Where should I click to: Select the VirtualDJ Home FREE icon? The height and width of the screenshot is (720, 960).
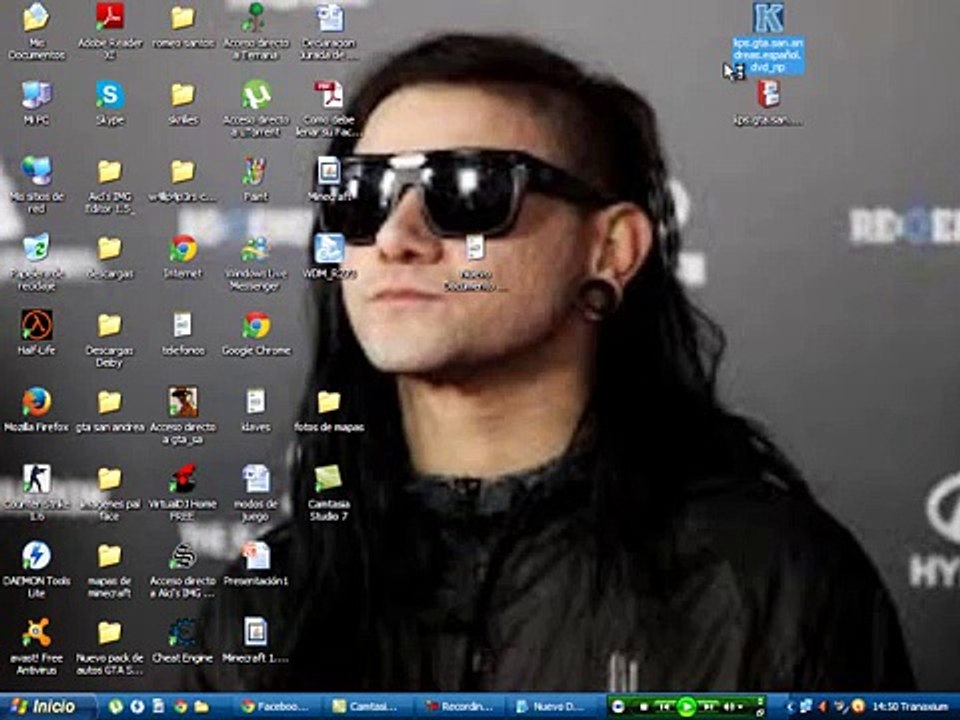[182, 479]
